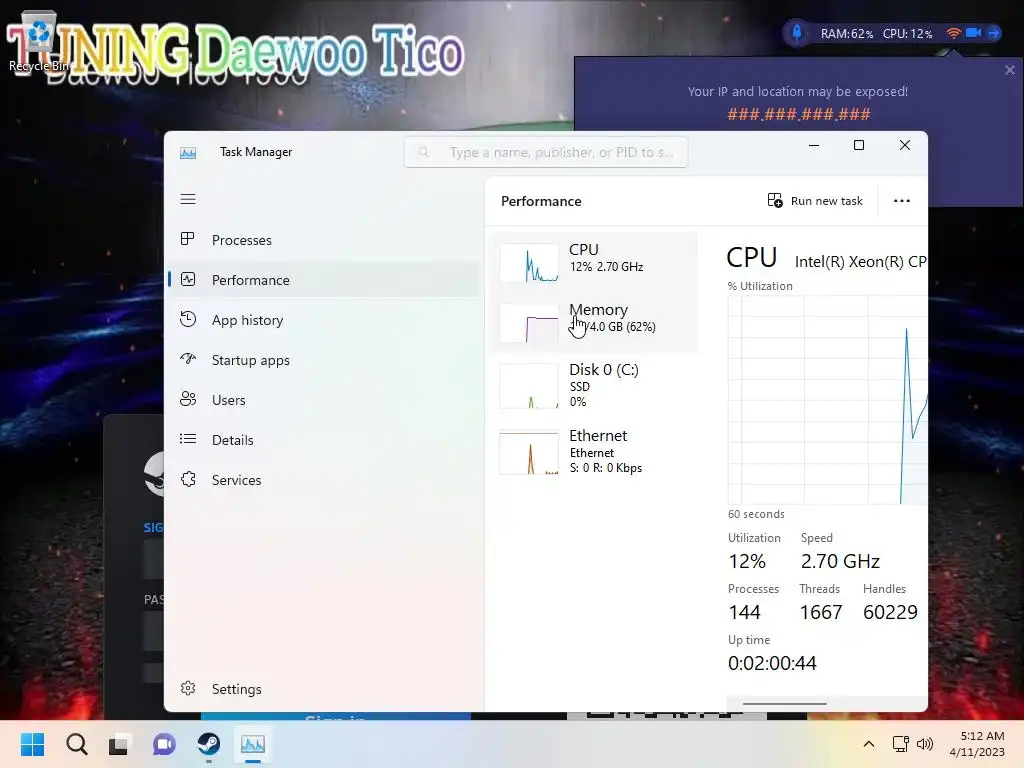Click the App history clock icon
The image size is (1024, 768).
pos(188,319)
